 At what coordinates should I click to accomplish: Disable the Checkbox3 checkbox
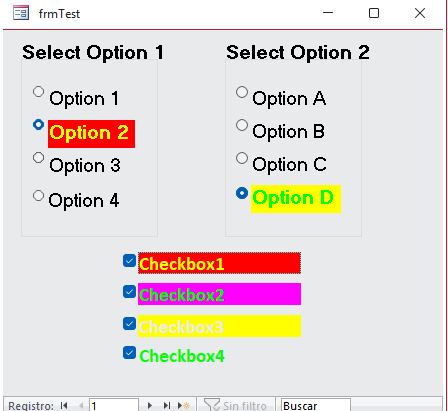129,324
